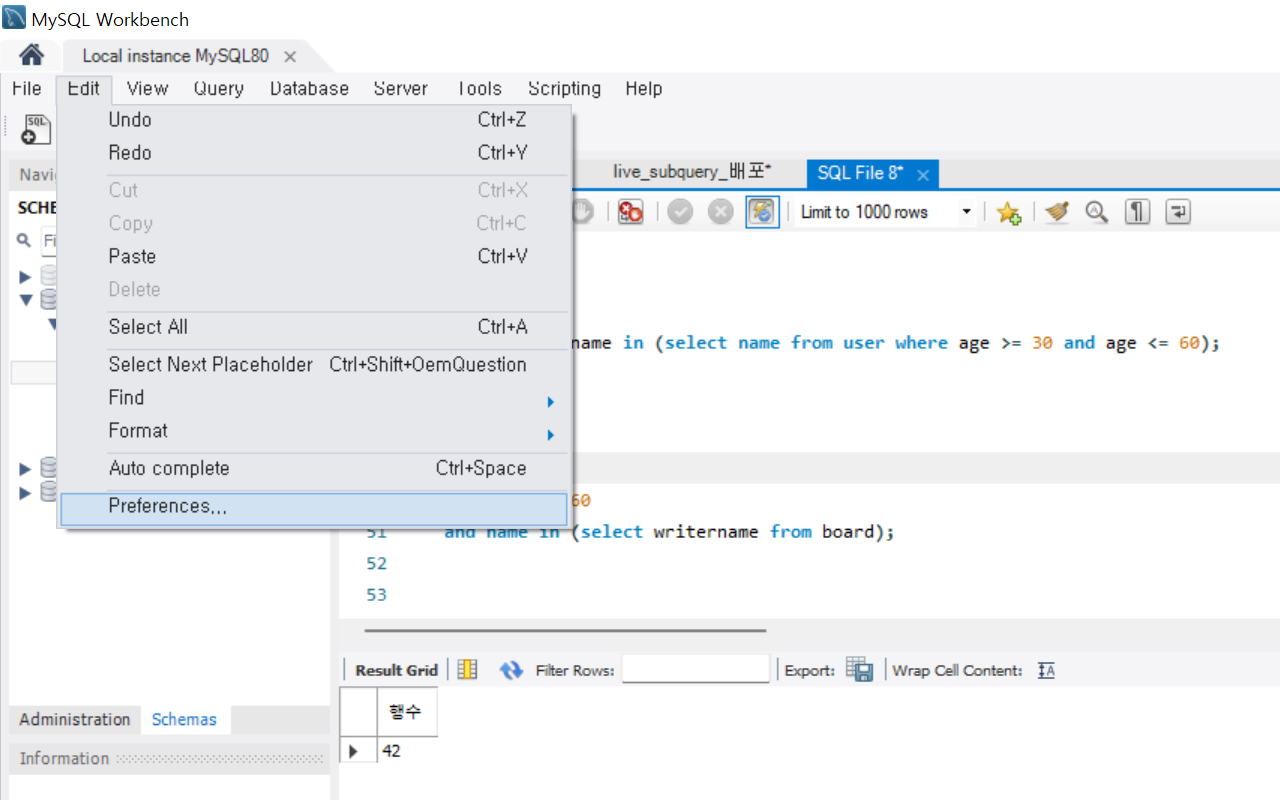Viewport: 1280px width, 800px height.
Task: Toggle Wrap Cell Content icon
Action: 1046,670
